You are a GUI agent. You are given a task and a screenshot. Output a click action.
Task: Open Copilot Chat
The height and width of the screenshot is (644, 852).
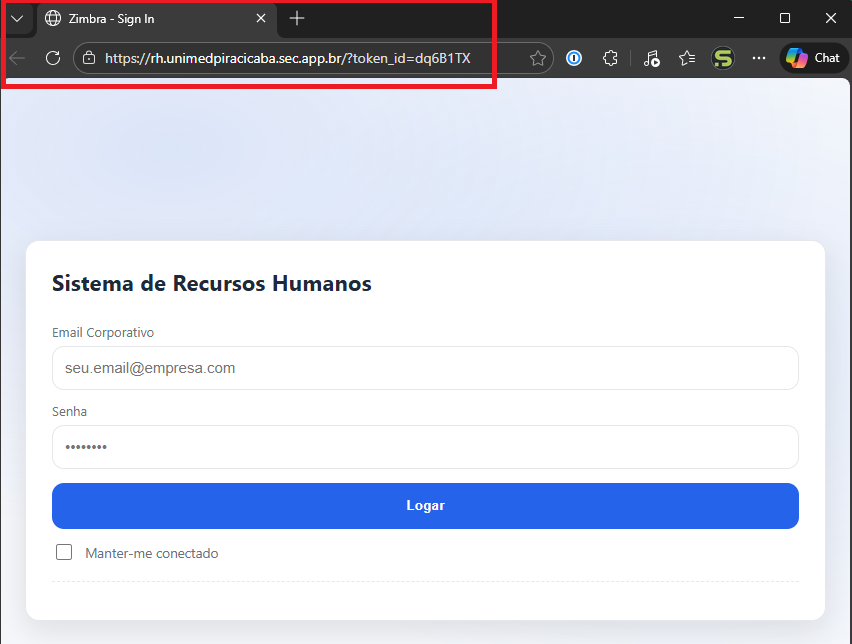coord(812,58)
